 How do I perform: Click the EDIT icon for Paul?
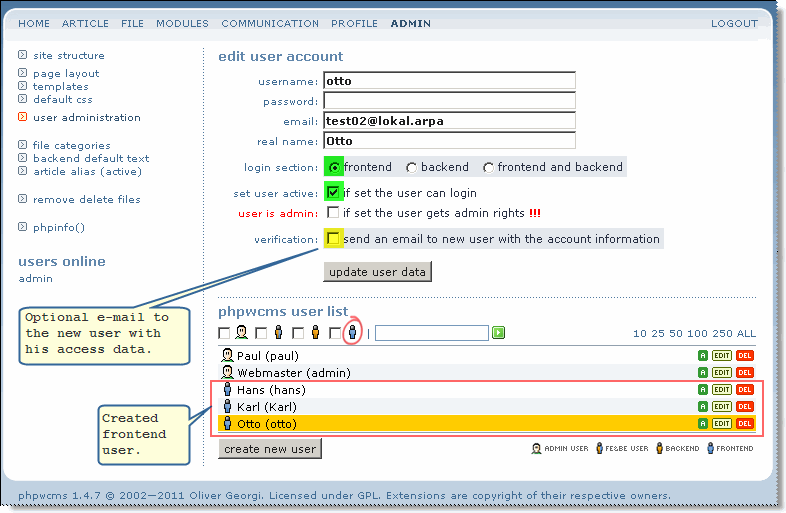[722, 356]
